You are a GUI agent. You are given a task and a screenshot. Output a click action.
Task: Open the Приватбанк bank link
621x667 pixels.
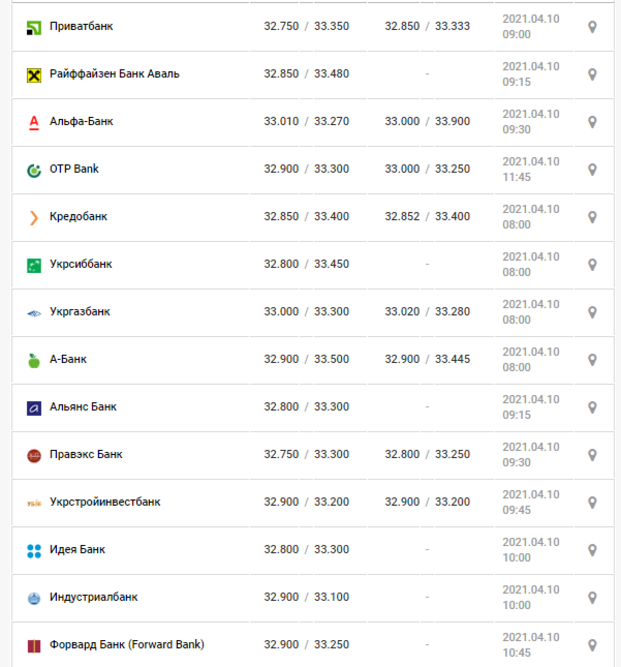(x=81, y=26)
